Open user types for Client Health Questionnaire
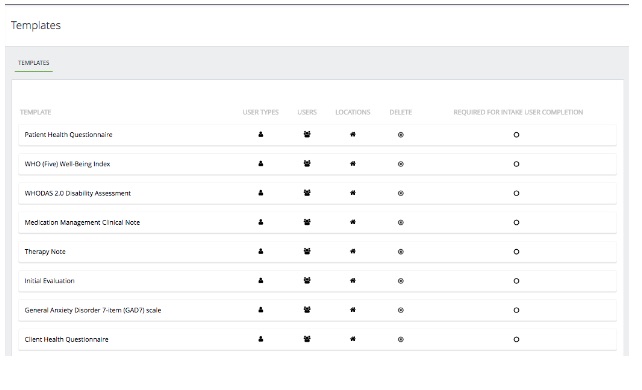Image resolution: width=642 pixels, height=390 pixels. [260, 339]
